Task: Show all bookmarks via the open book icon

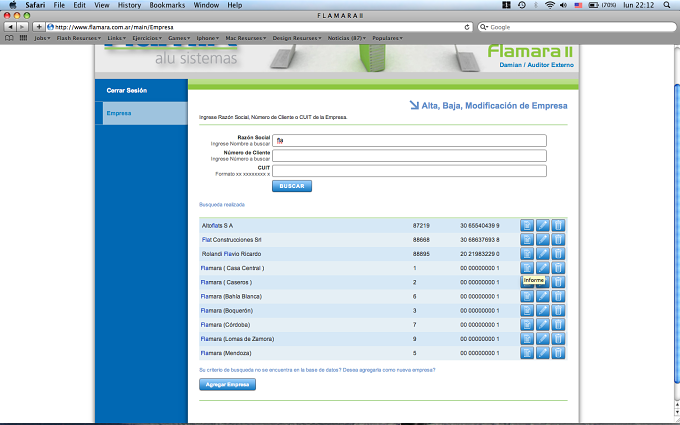Action: click(x=9, y=38)
